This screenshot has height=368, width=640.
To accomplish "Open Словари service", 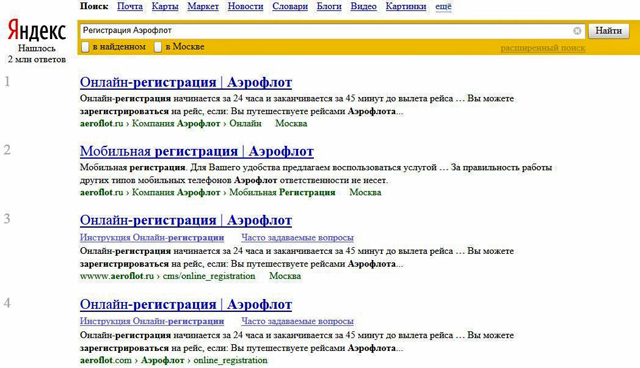I will coord(290,7).
